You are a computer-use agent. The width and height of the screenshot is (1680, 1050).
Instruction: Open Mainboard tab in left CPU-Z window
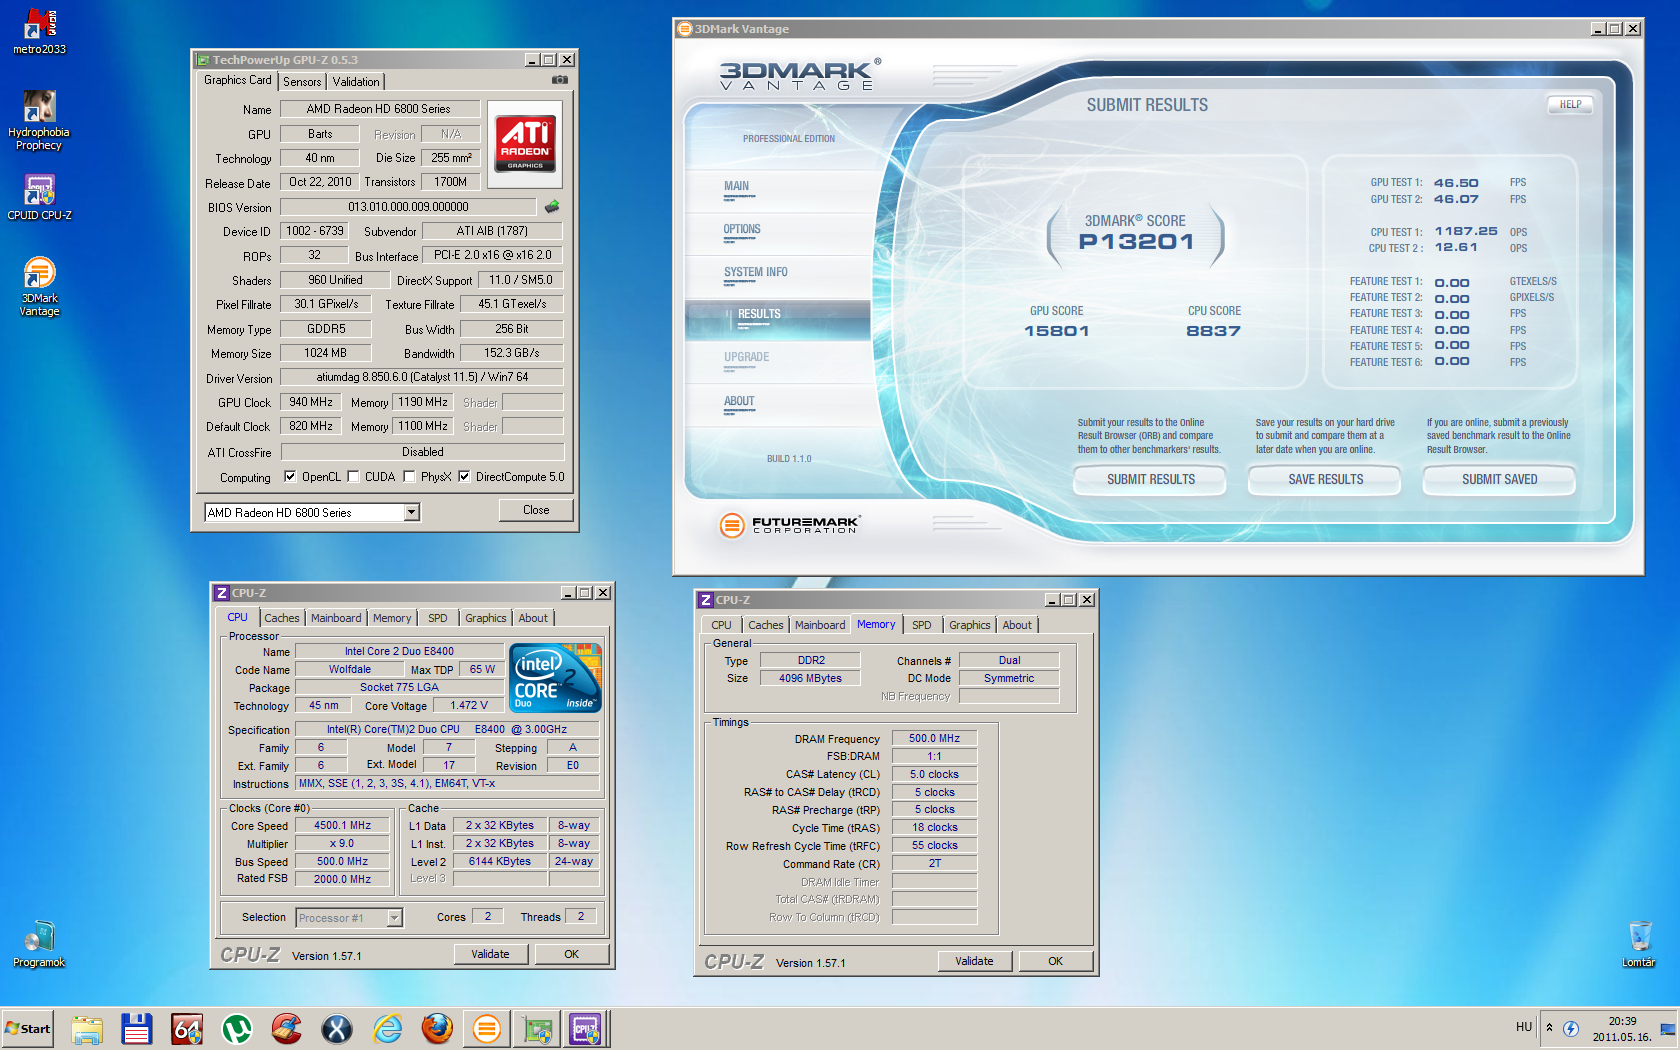coord(336,618)
